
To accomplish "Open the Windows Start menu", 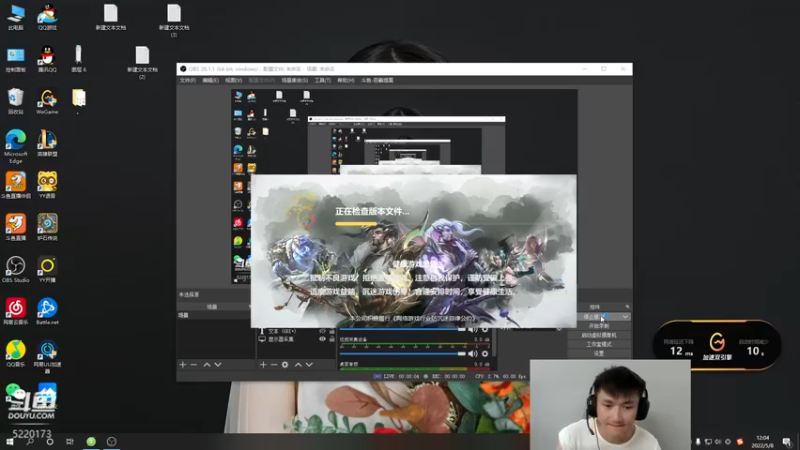I will pos(9,441).
